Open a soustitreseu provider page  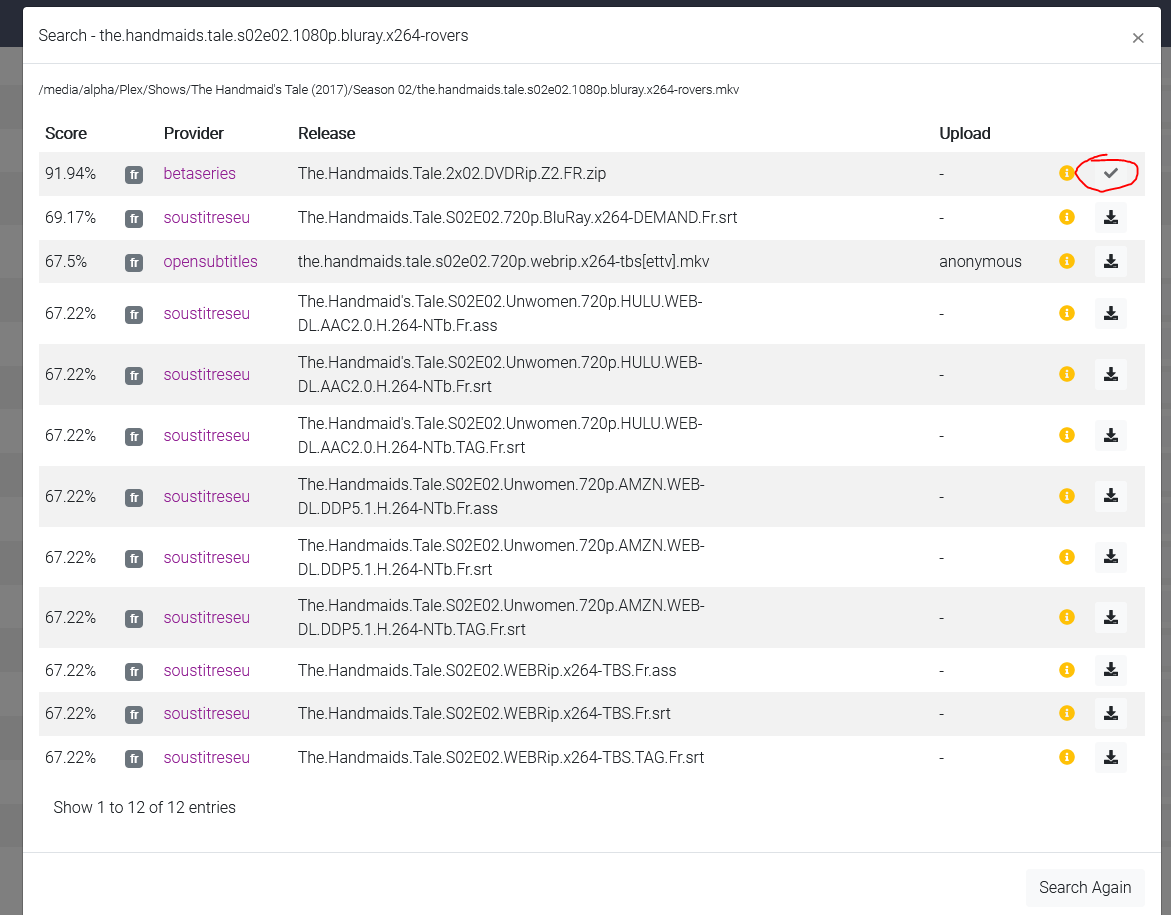206,217
